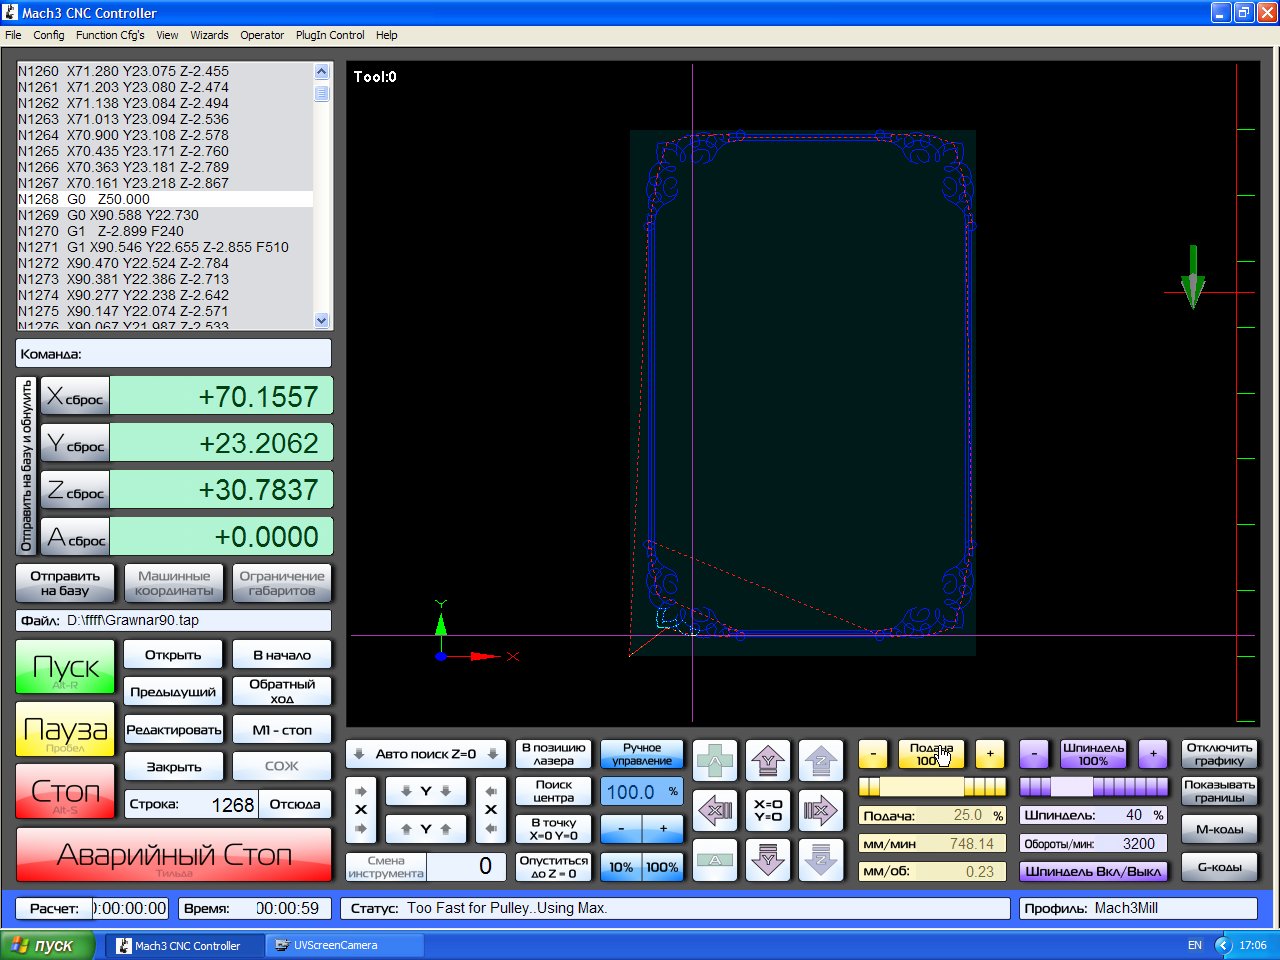Click Y probe button with down arrows

click(426, 791)
